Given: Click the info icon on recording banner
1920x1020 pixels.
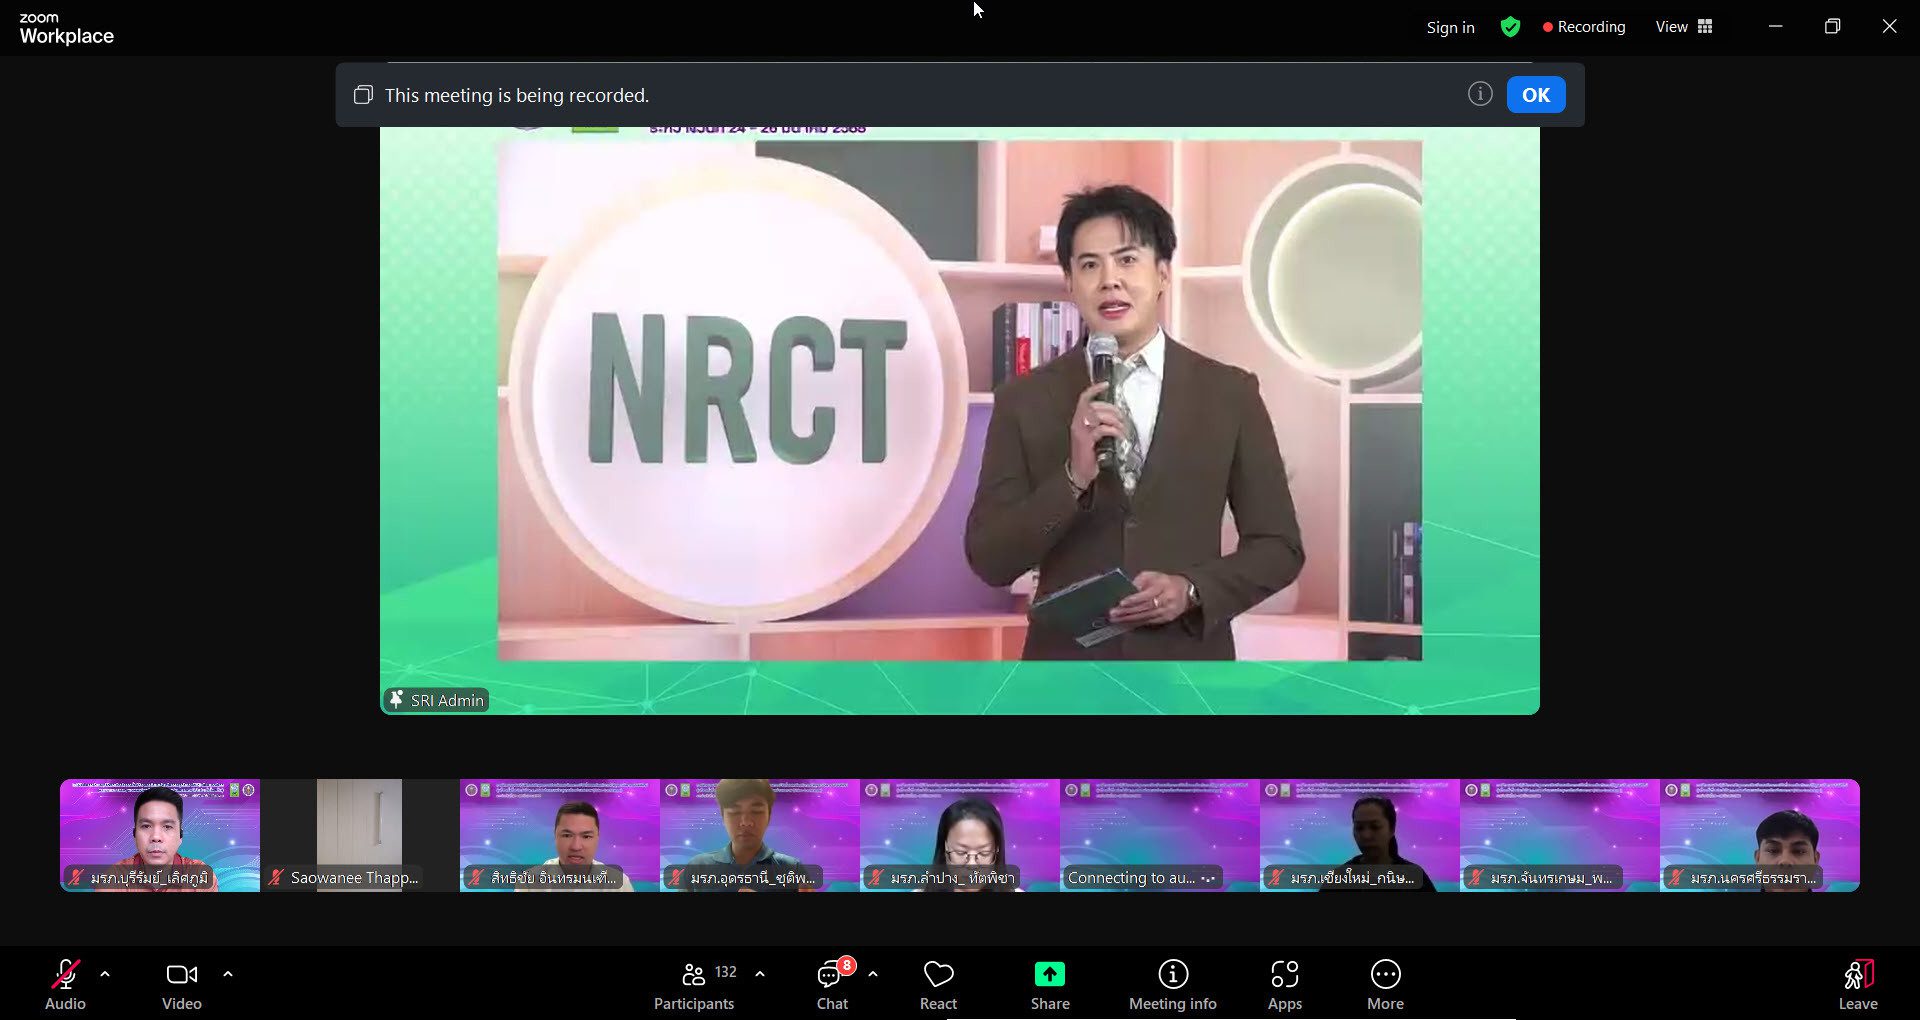Looking at the screenshot, I should coord(1480,94).
